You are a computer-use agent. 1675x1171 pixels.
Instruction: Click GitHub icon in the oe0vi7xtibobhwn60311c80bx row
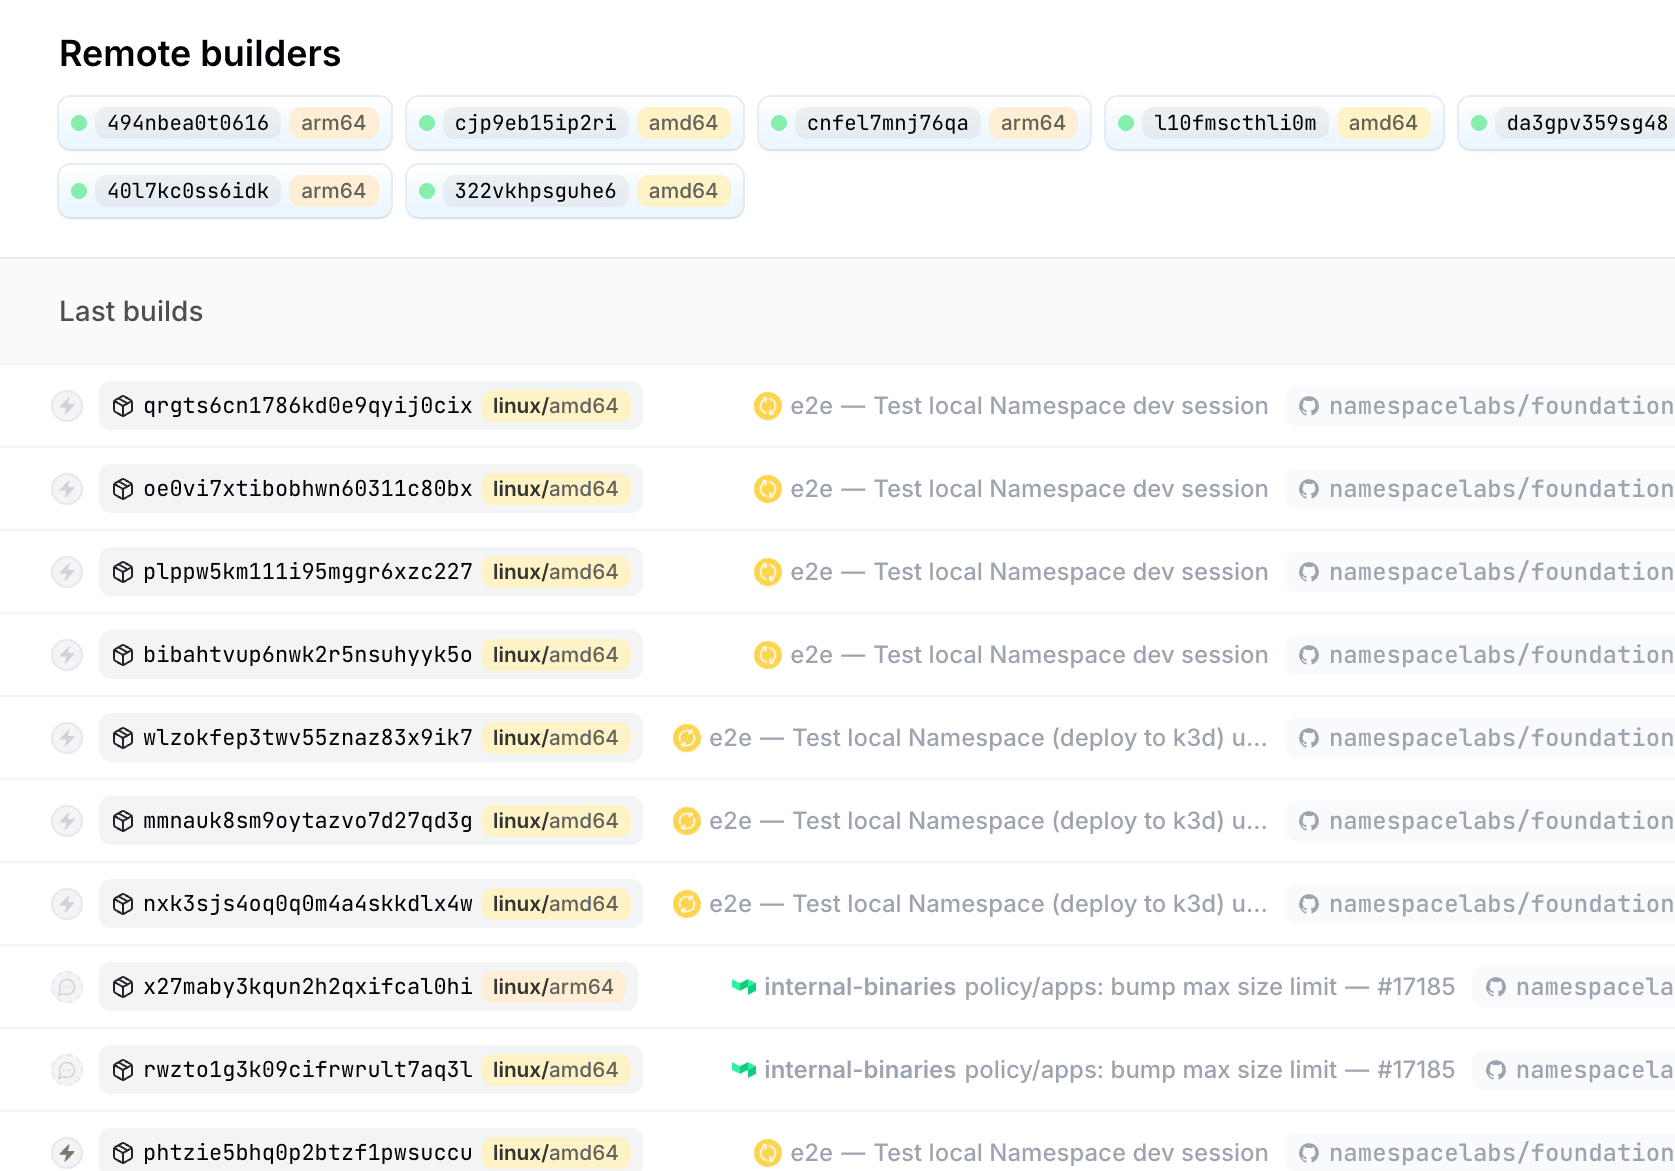tap(1308, 489)
